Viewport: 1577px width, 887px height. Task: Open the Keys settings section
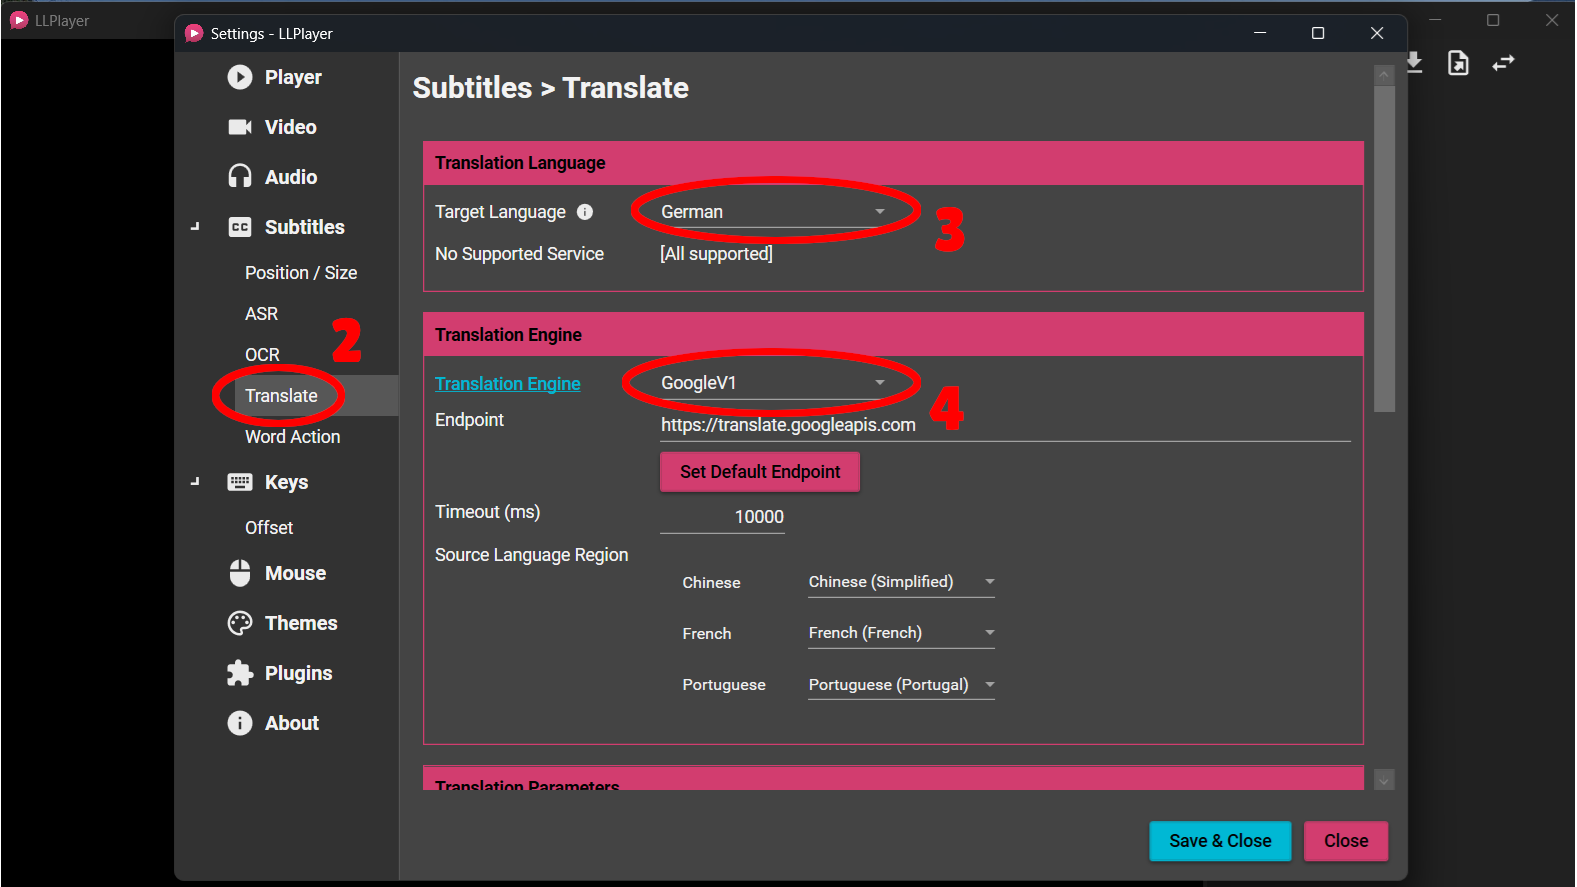click(286, 482)
